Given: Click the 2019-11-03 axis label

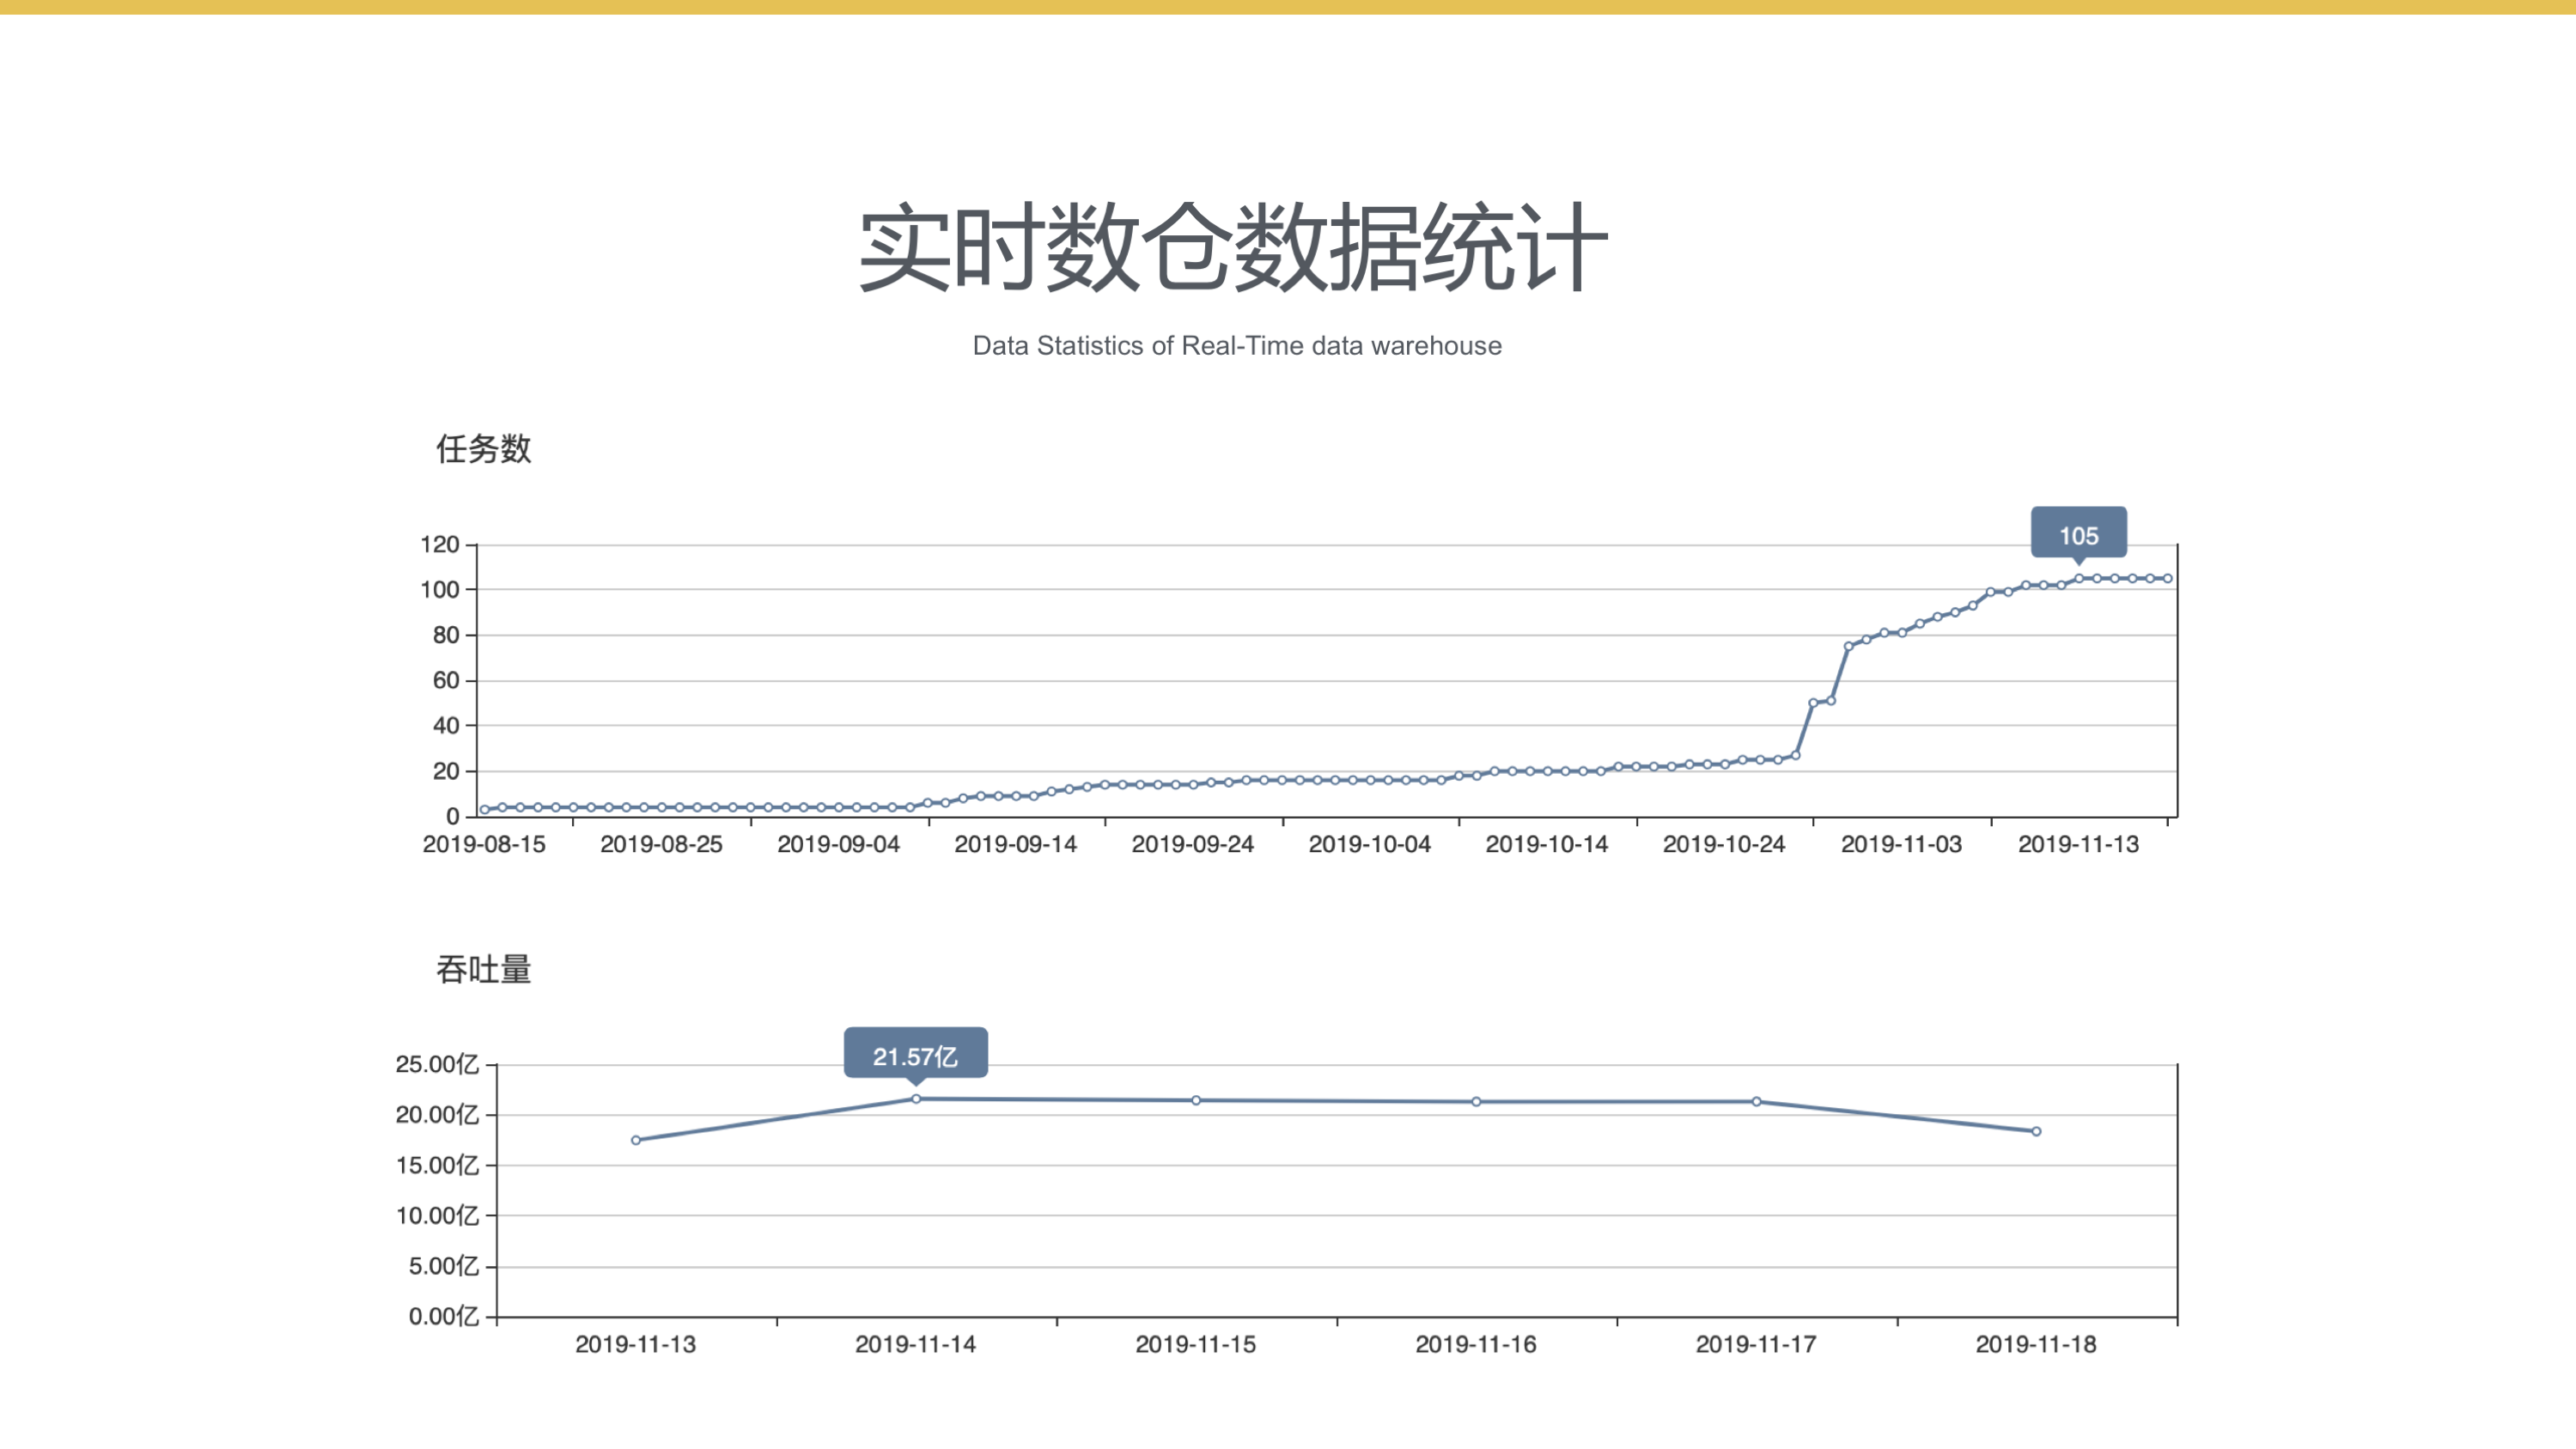Looking at the screenshot, I should 1901,844.
